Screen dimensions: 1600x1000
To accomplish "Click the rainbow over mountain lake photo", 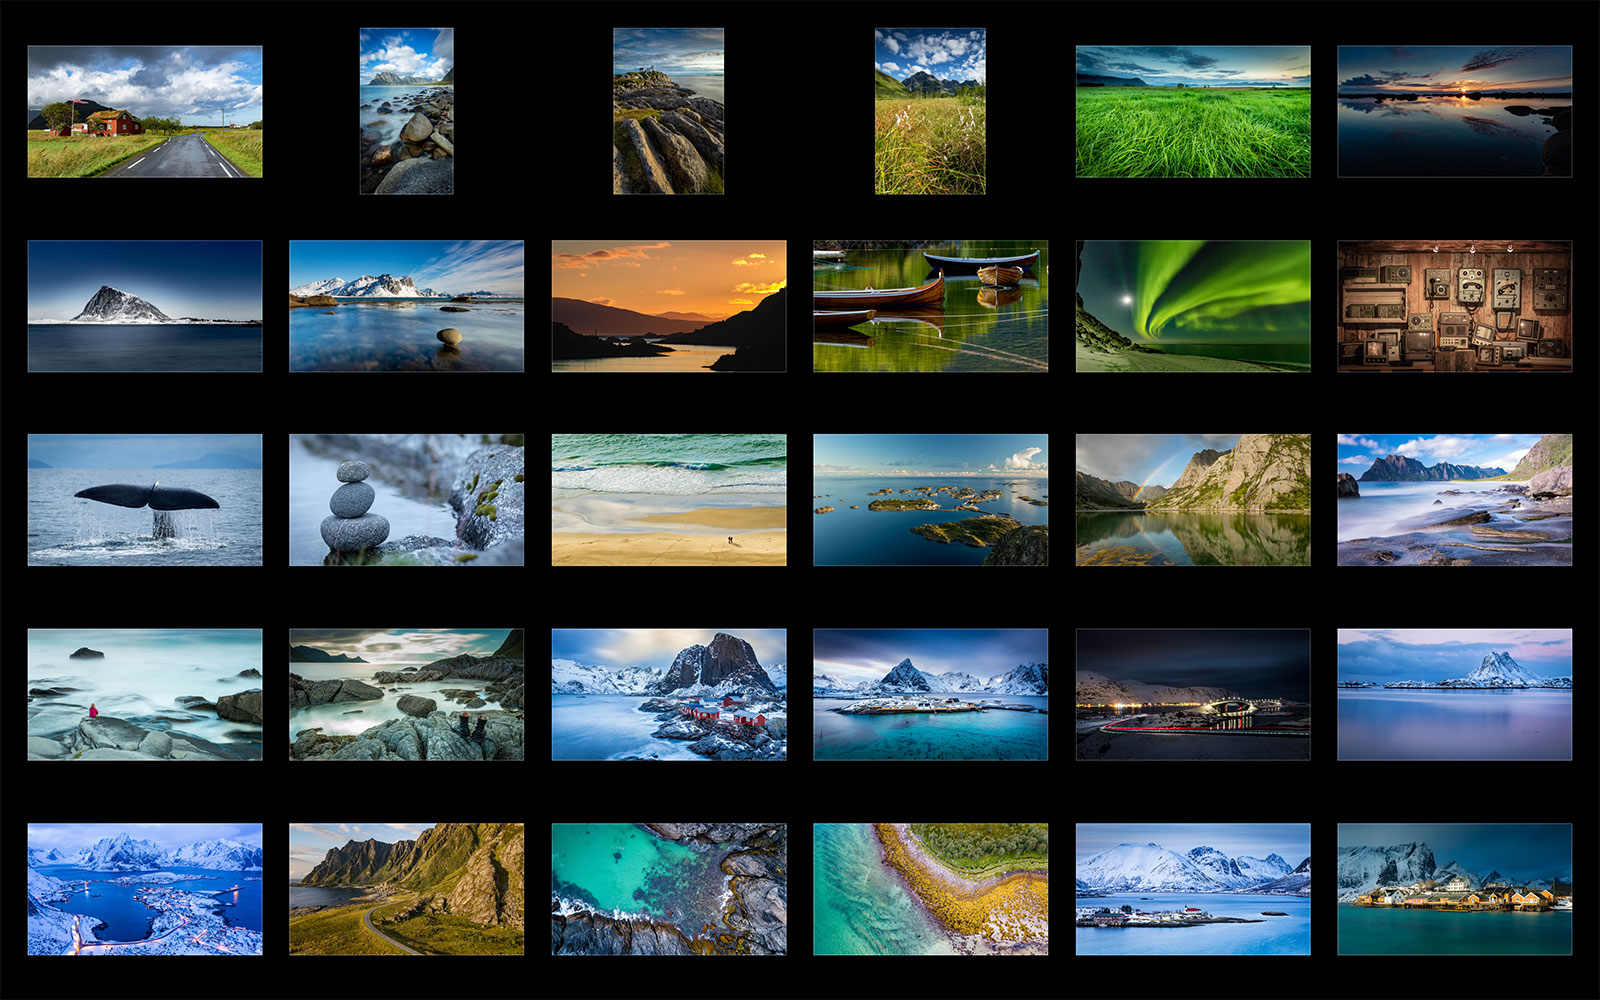I will [1192, 500].
